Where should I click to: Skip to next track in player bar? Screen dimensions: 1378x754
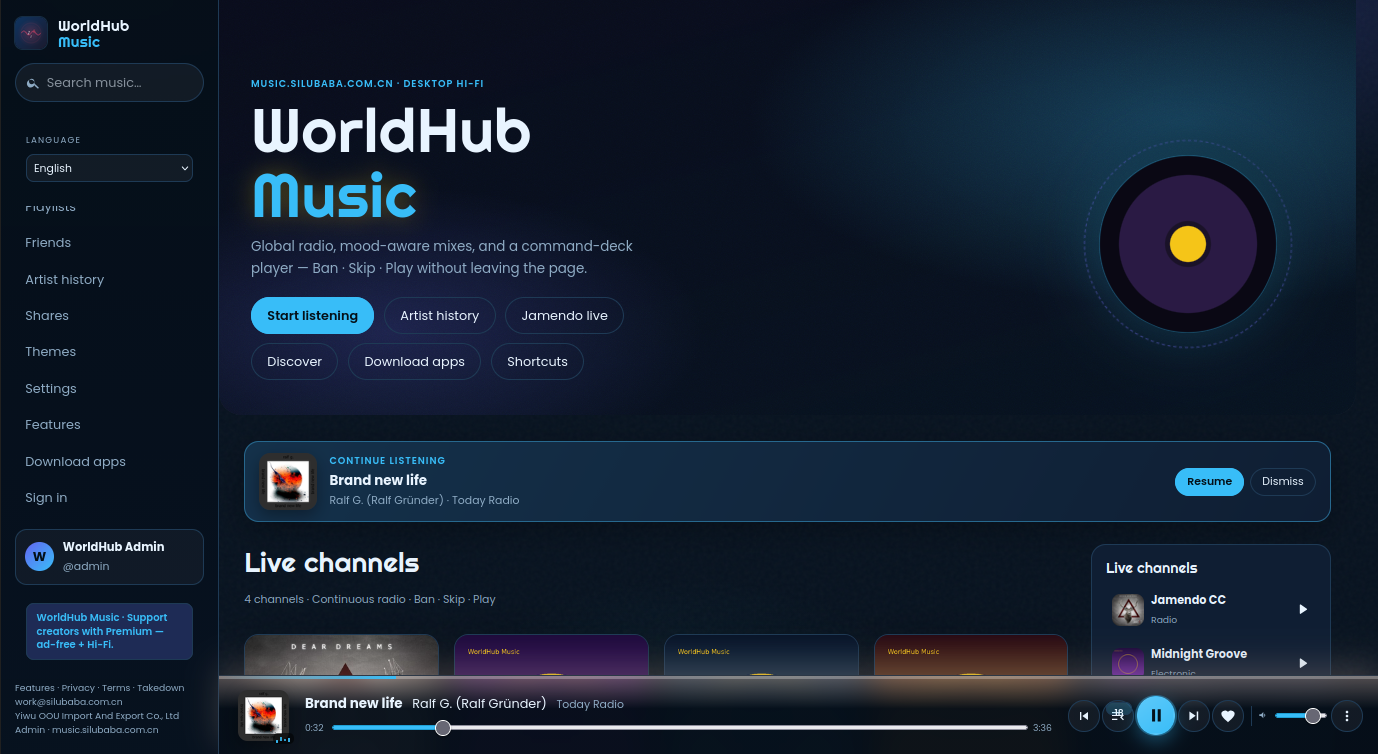coord(1193,716)
